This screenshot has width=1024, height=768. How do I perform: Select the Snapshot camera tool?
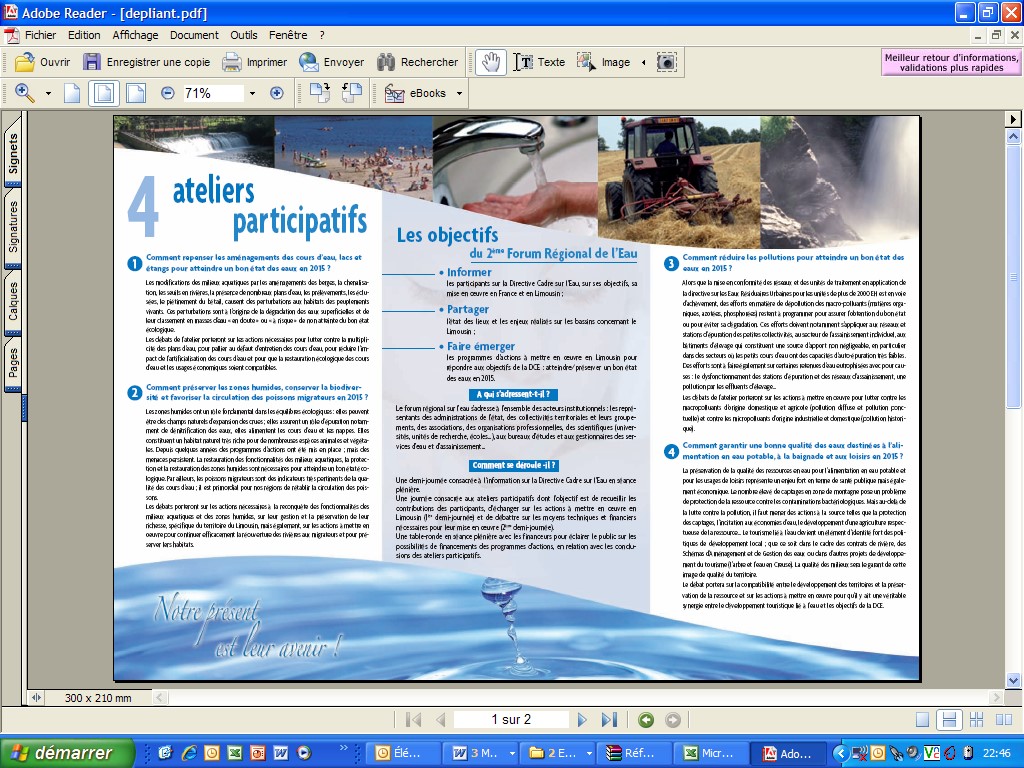point(666,62)
